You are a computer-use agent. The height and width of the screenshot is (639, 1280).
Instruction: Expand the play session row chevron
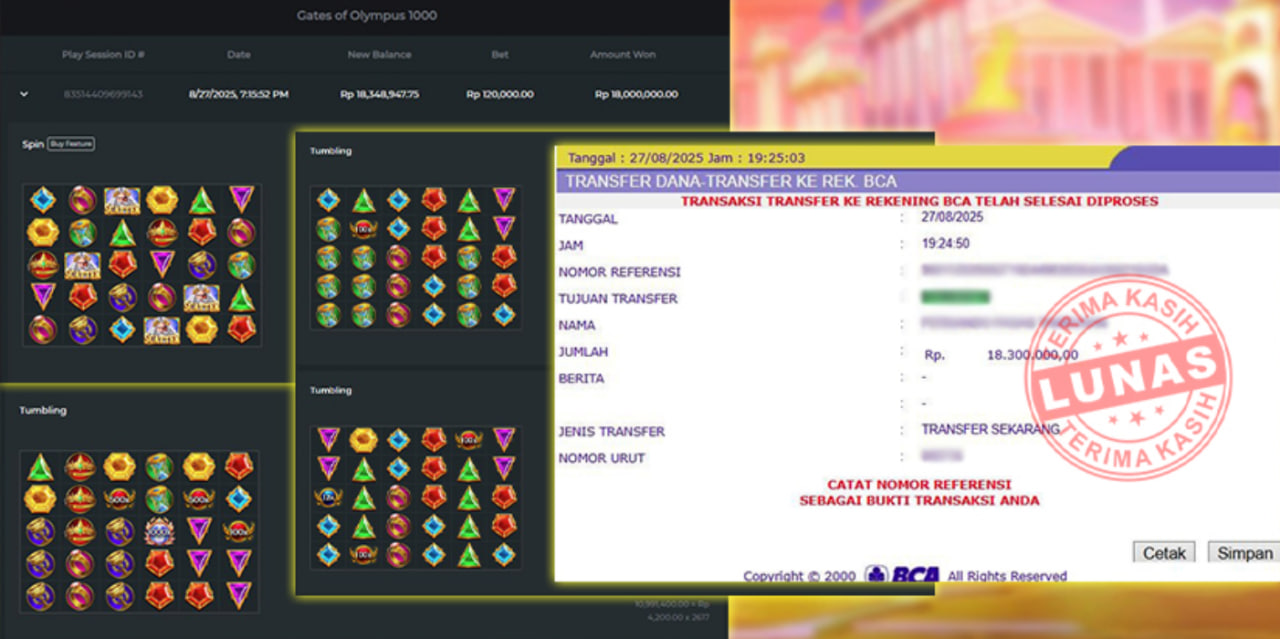point(24,94)
